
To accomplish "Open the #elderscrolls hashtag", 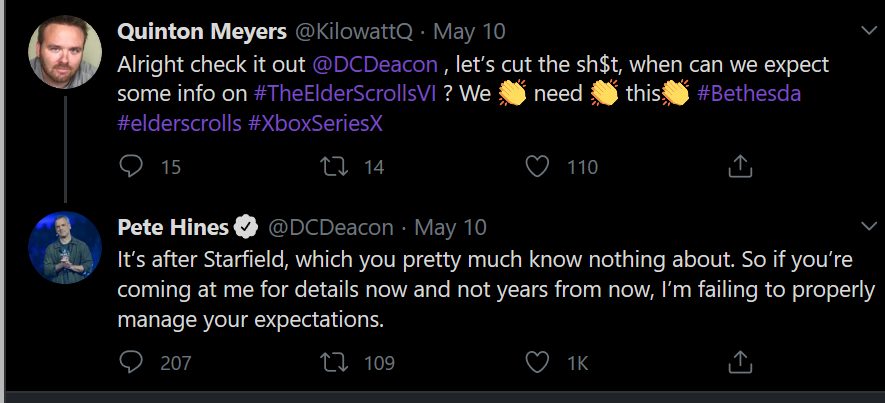I will coord(180,124).
